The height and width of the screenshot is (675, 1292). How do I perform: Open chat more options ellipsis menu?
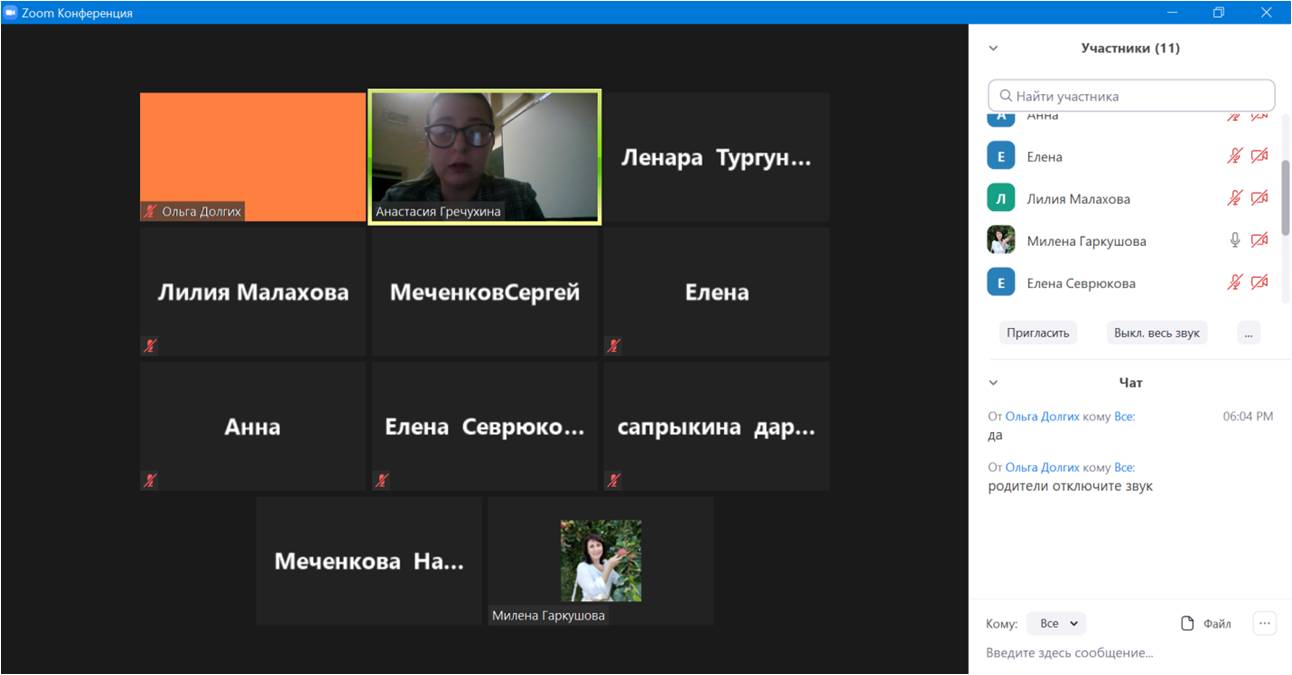coord(1265,623)
